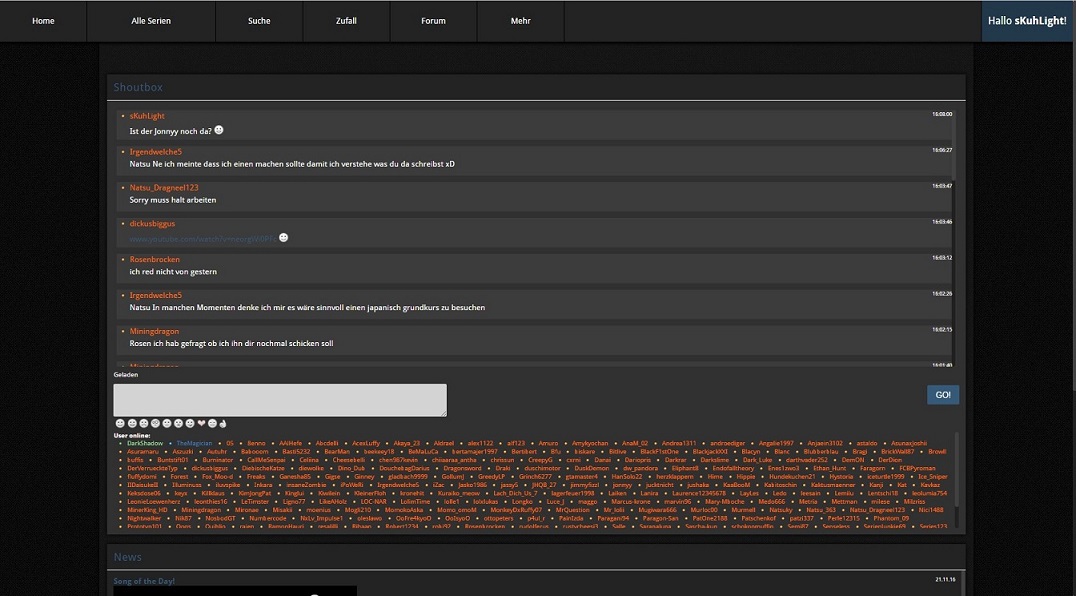Click the smiley after dickusbiggus's YouTube link

pyautogui.click(x=284, y=238)
